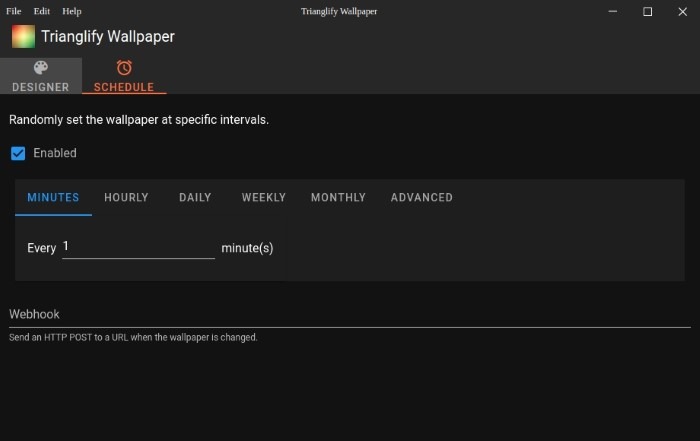Open the ADVANCED schedule tab
Screen dimensions: 700x441
[x=422, y=197]
